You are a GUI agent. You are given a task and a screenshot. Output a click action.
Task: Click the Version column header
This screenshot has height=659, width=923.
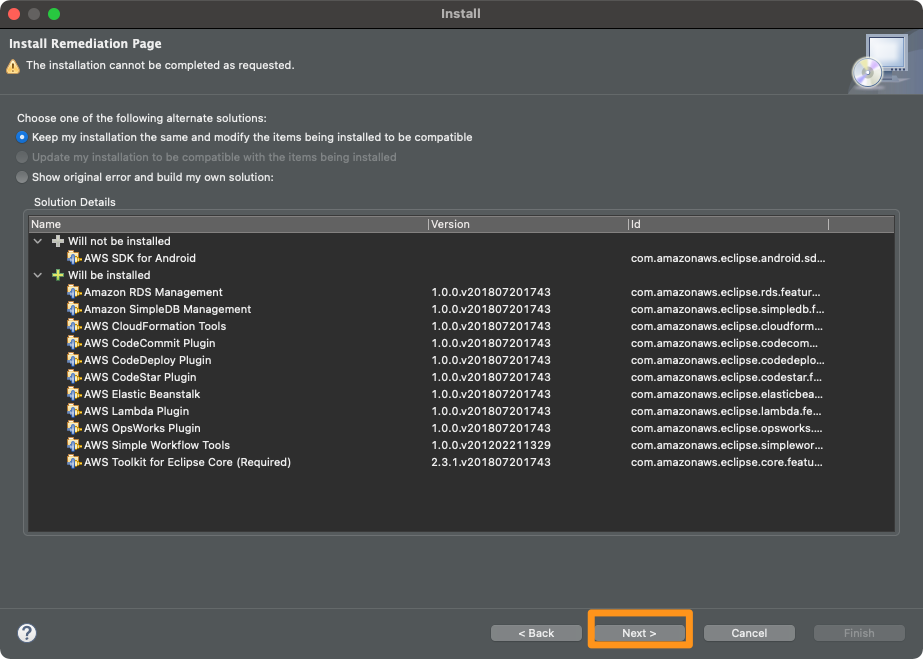(528, 224)
